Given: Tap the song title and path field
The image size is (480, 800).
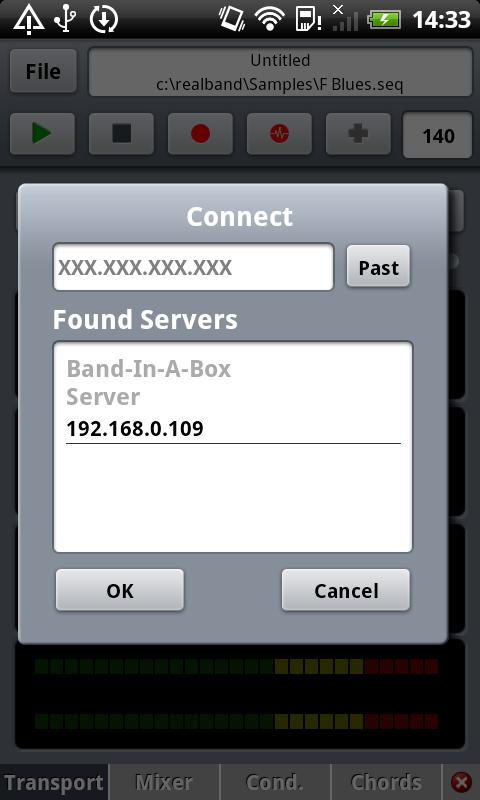Looking at the screenshot, I should coord(281,72).
